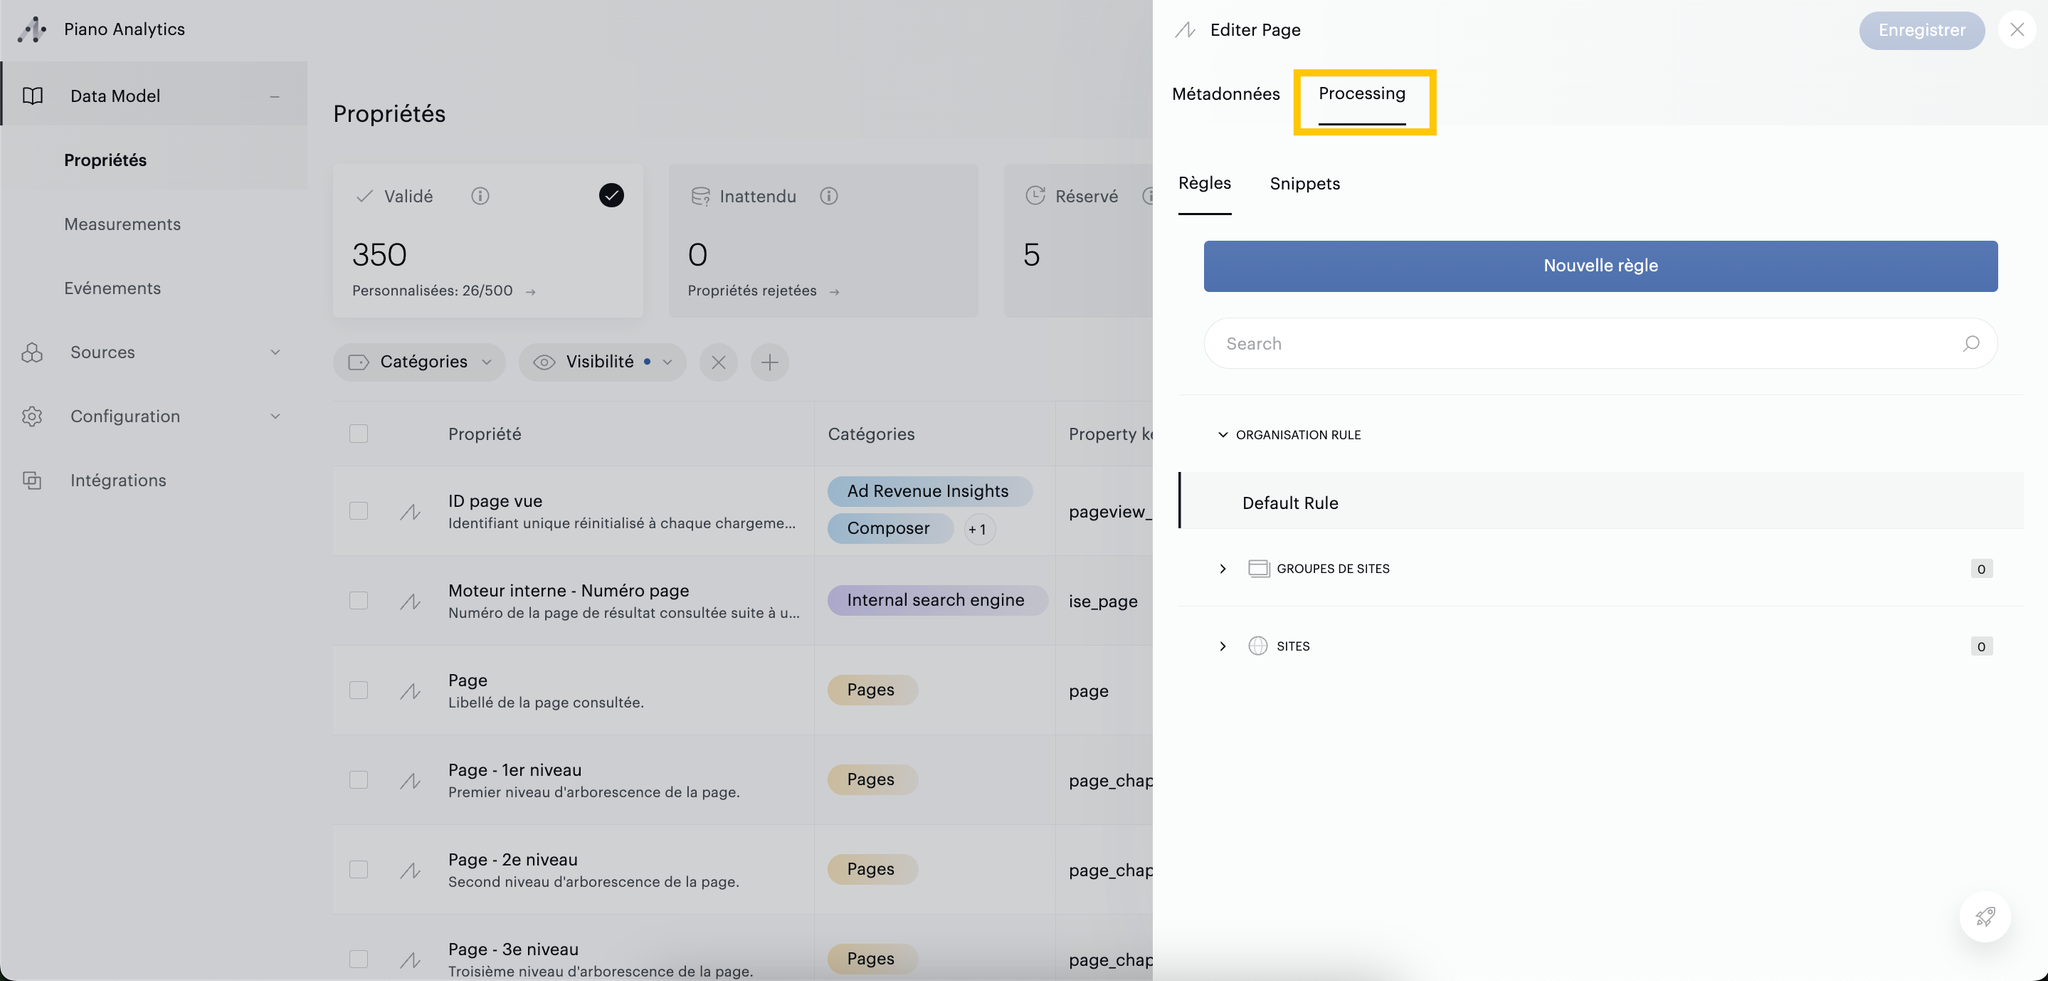Select the checkbox for Page row
Screen dimensions: 2048x981
tap(358, 690)
